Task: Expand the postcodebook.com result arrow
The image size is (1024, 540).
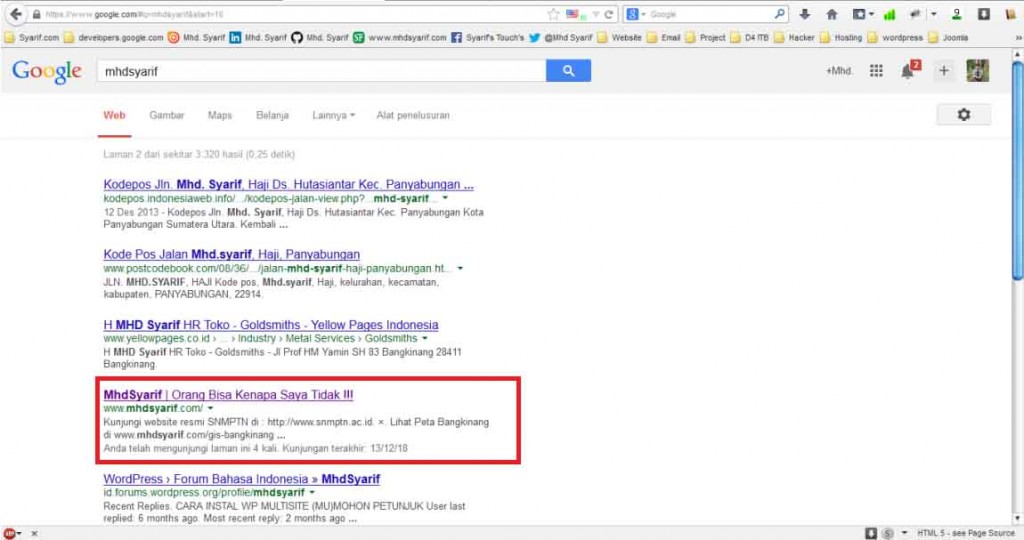Action: [x=460, y=268]
